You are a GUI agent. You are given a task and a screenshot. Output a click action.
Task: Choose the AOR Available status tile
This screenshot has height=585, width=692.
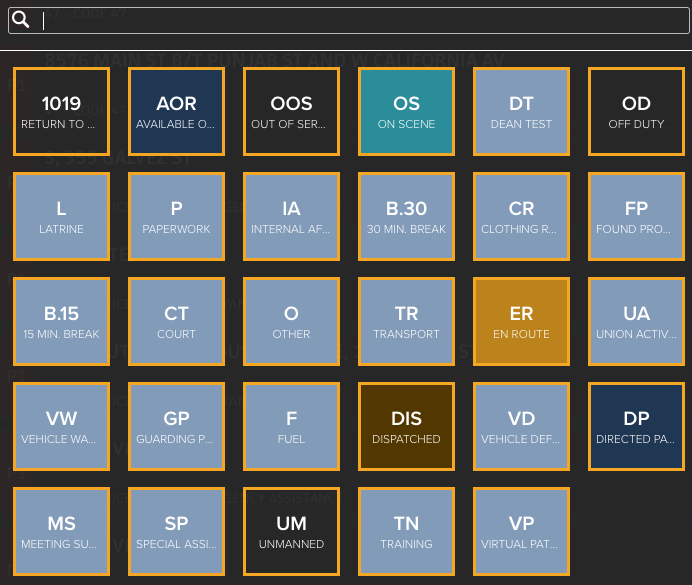[x=177, y=112]
